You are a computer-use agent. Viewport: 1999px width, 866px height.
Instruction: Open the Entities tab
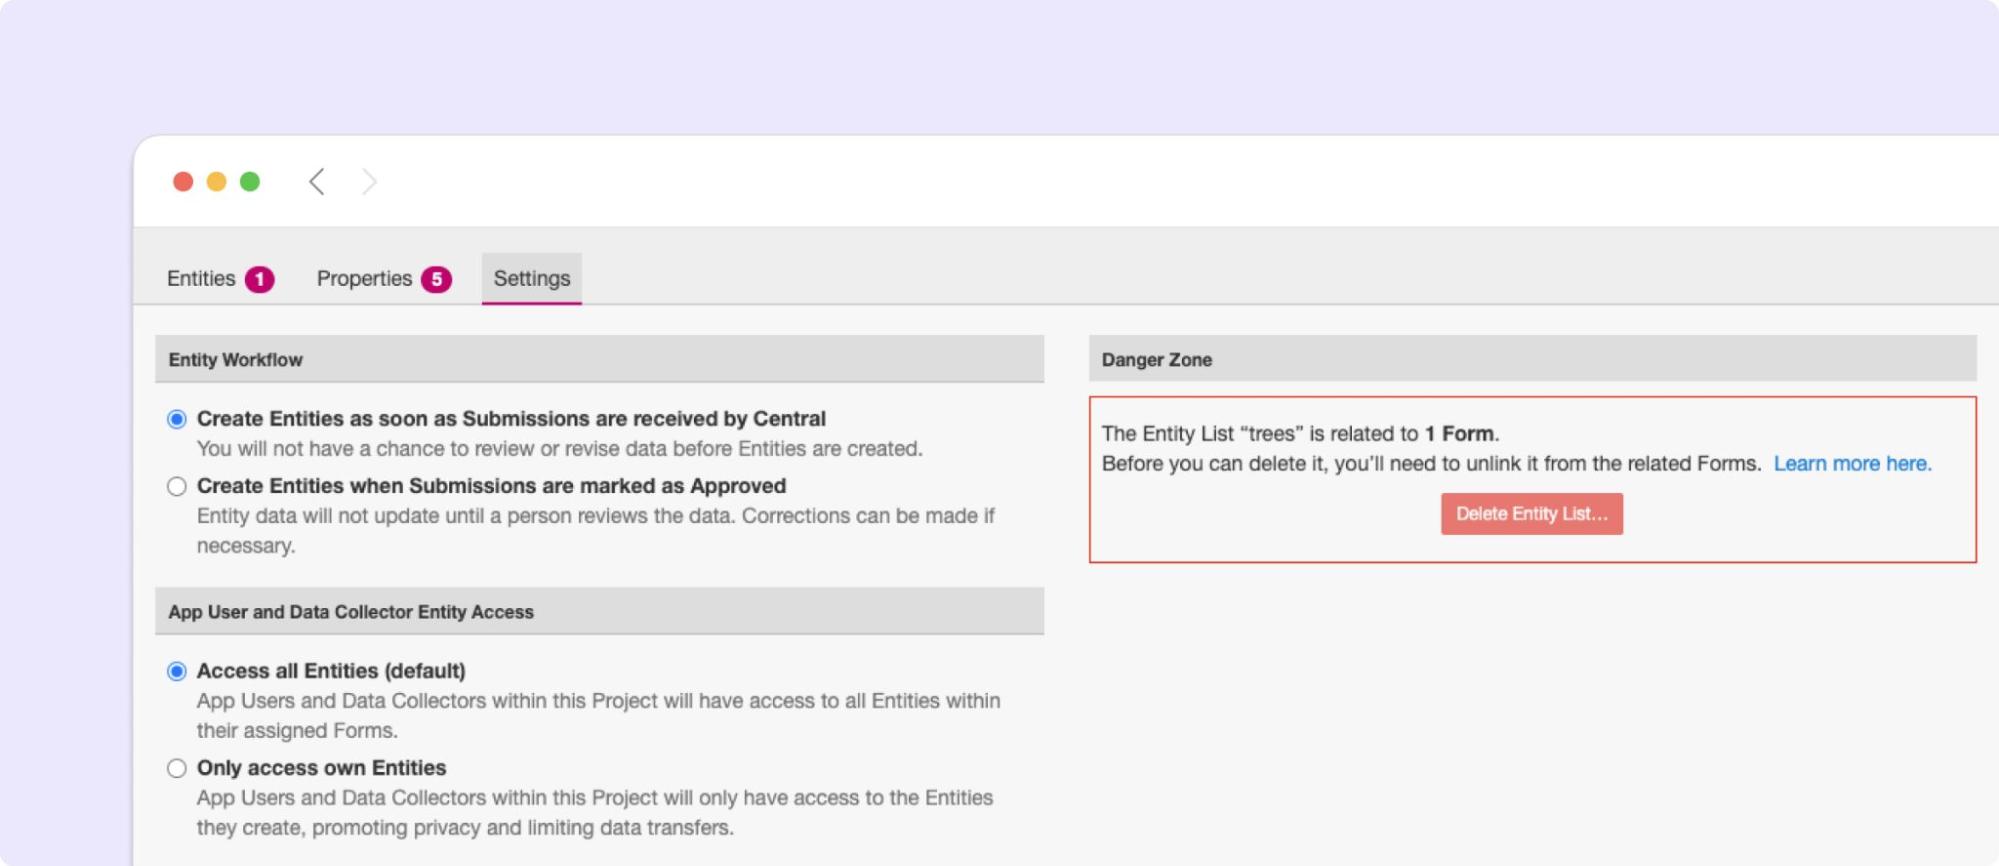[x=201, y=279]
